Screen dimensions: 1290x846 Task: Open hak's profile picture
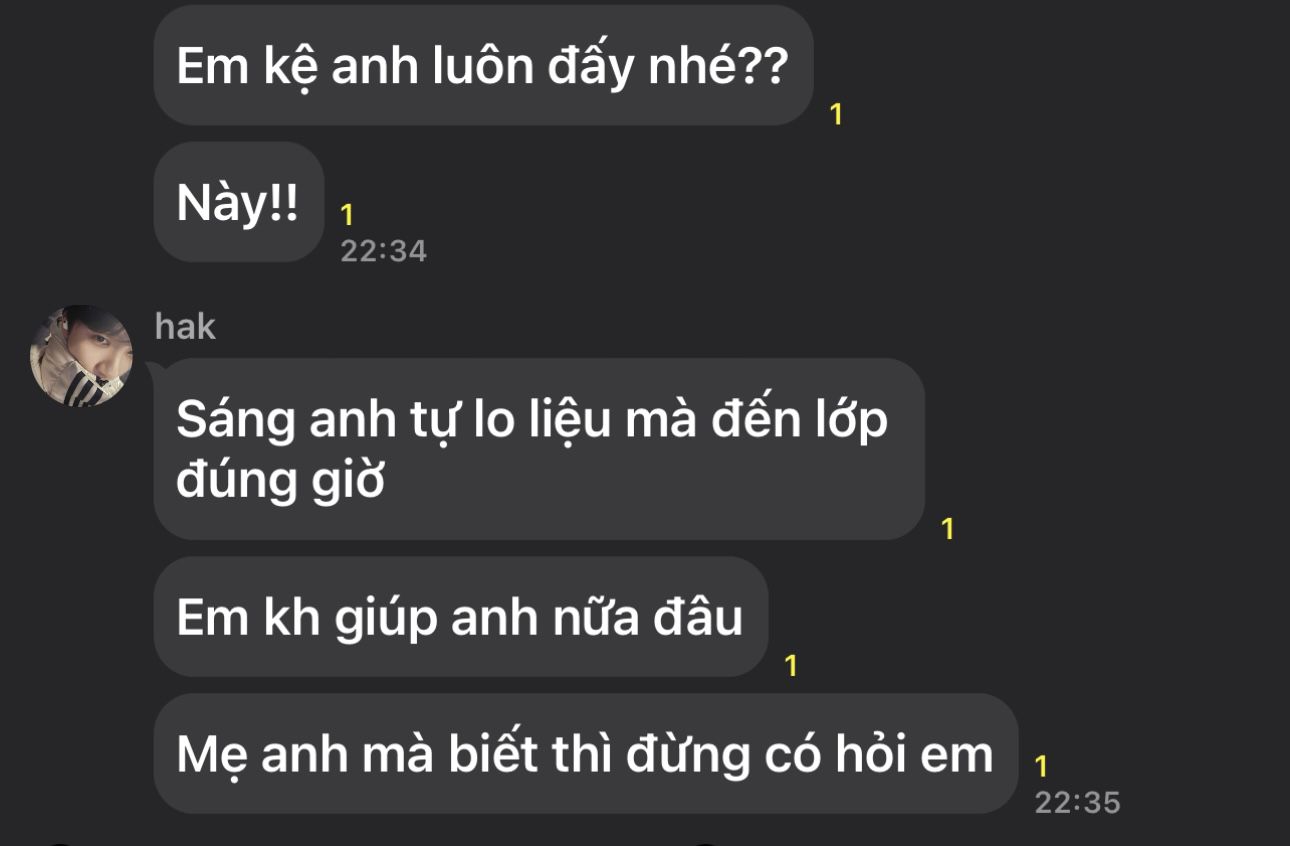[x=81, y=357]
